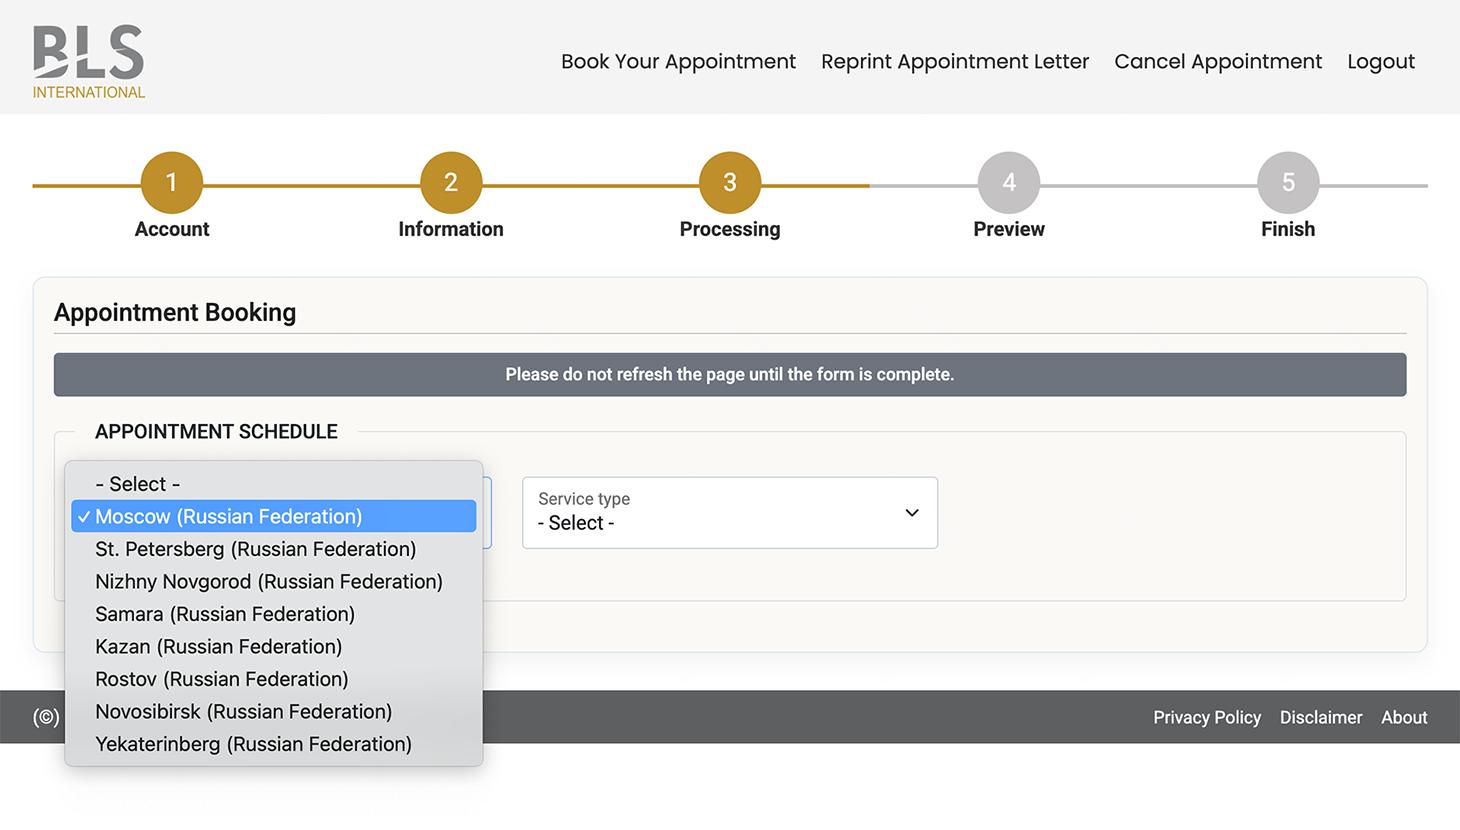The height and width of the screenshot is (830, 1460).
Task: Select St. Petersburg (Russian Federation)
Action: 255,549
